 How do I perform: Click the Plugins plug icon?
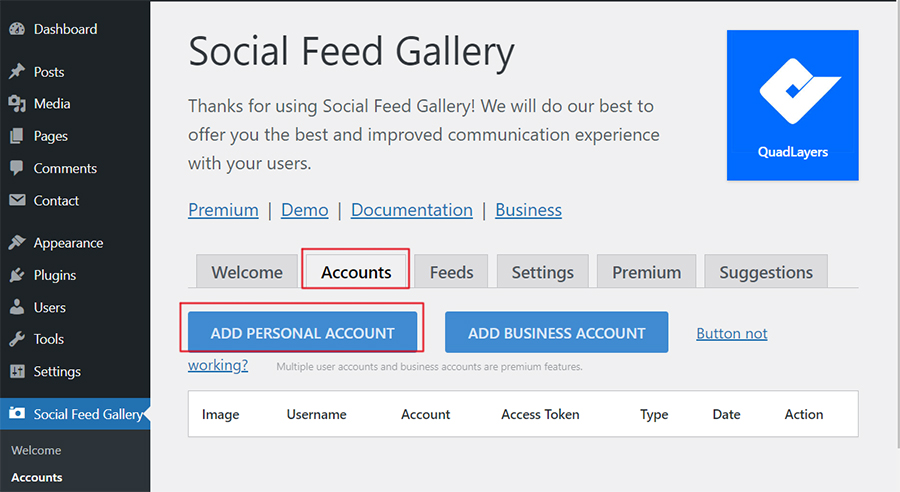point(17,275)
